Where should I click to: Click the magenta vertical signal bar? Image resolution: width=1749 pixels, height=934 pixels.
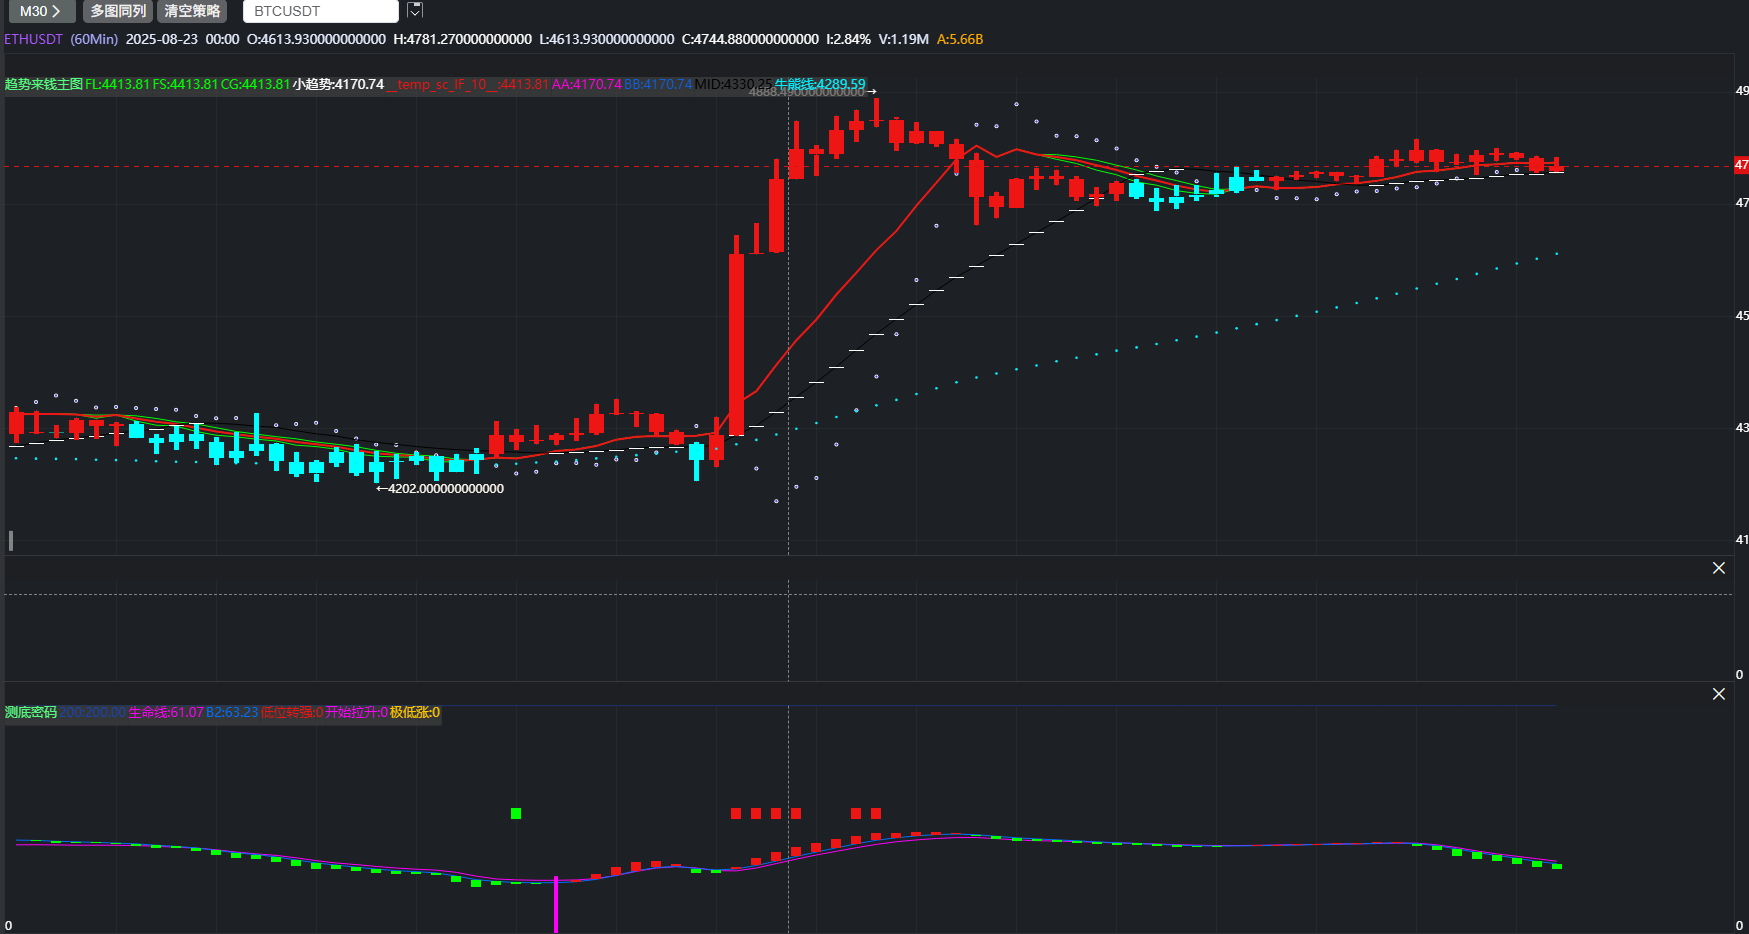pos(556,904)
